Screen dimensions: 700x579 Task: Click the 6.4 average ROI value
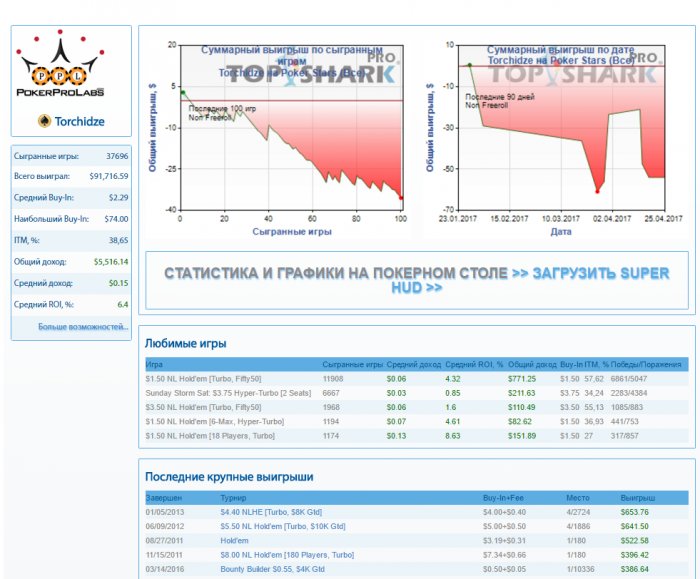pyautogui.click(x=123, y=304)
